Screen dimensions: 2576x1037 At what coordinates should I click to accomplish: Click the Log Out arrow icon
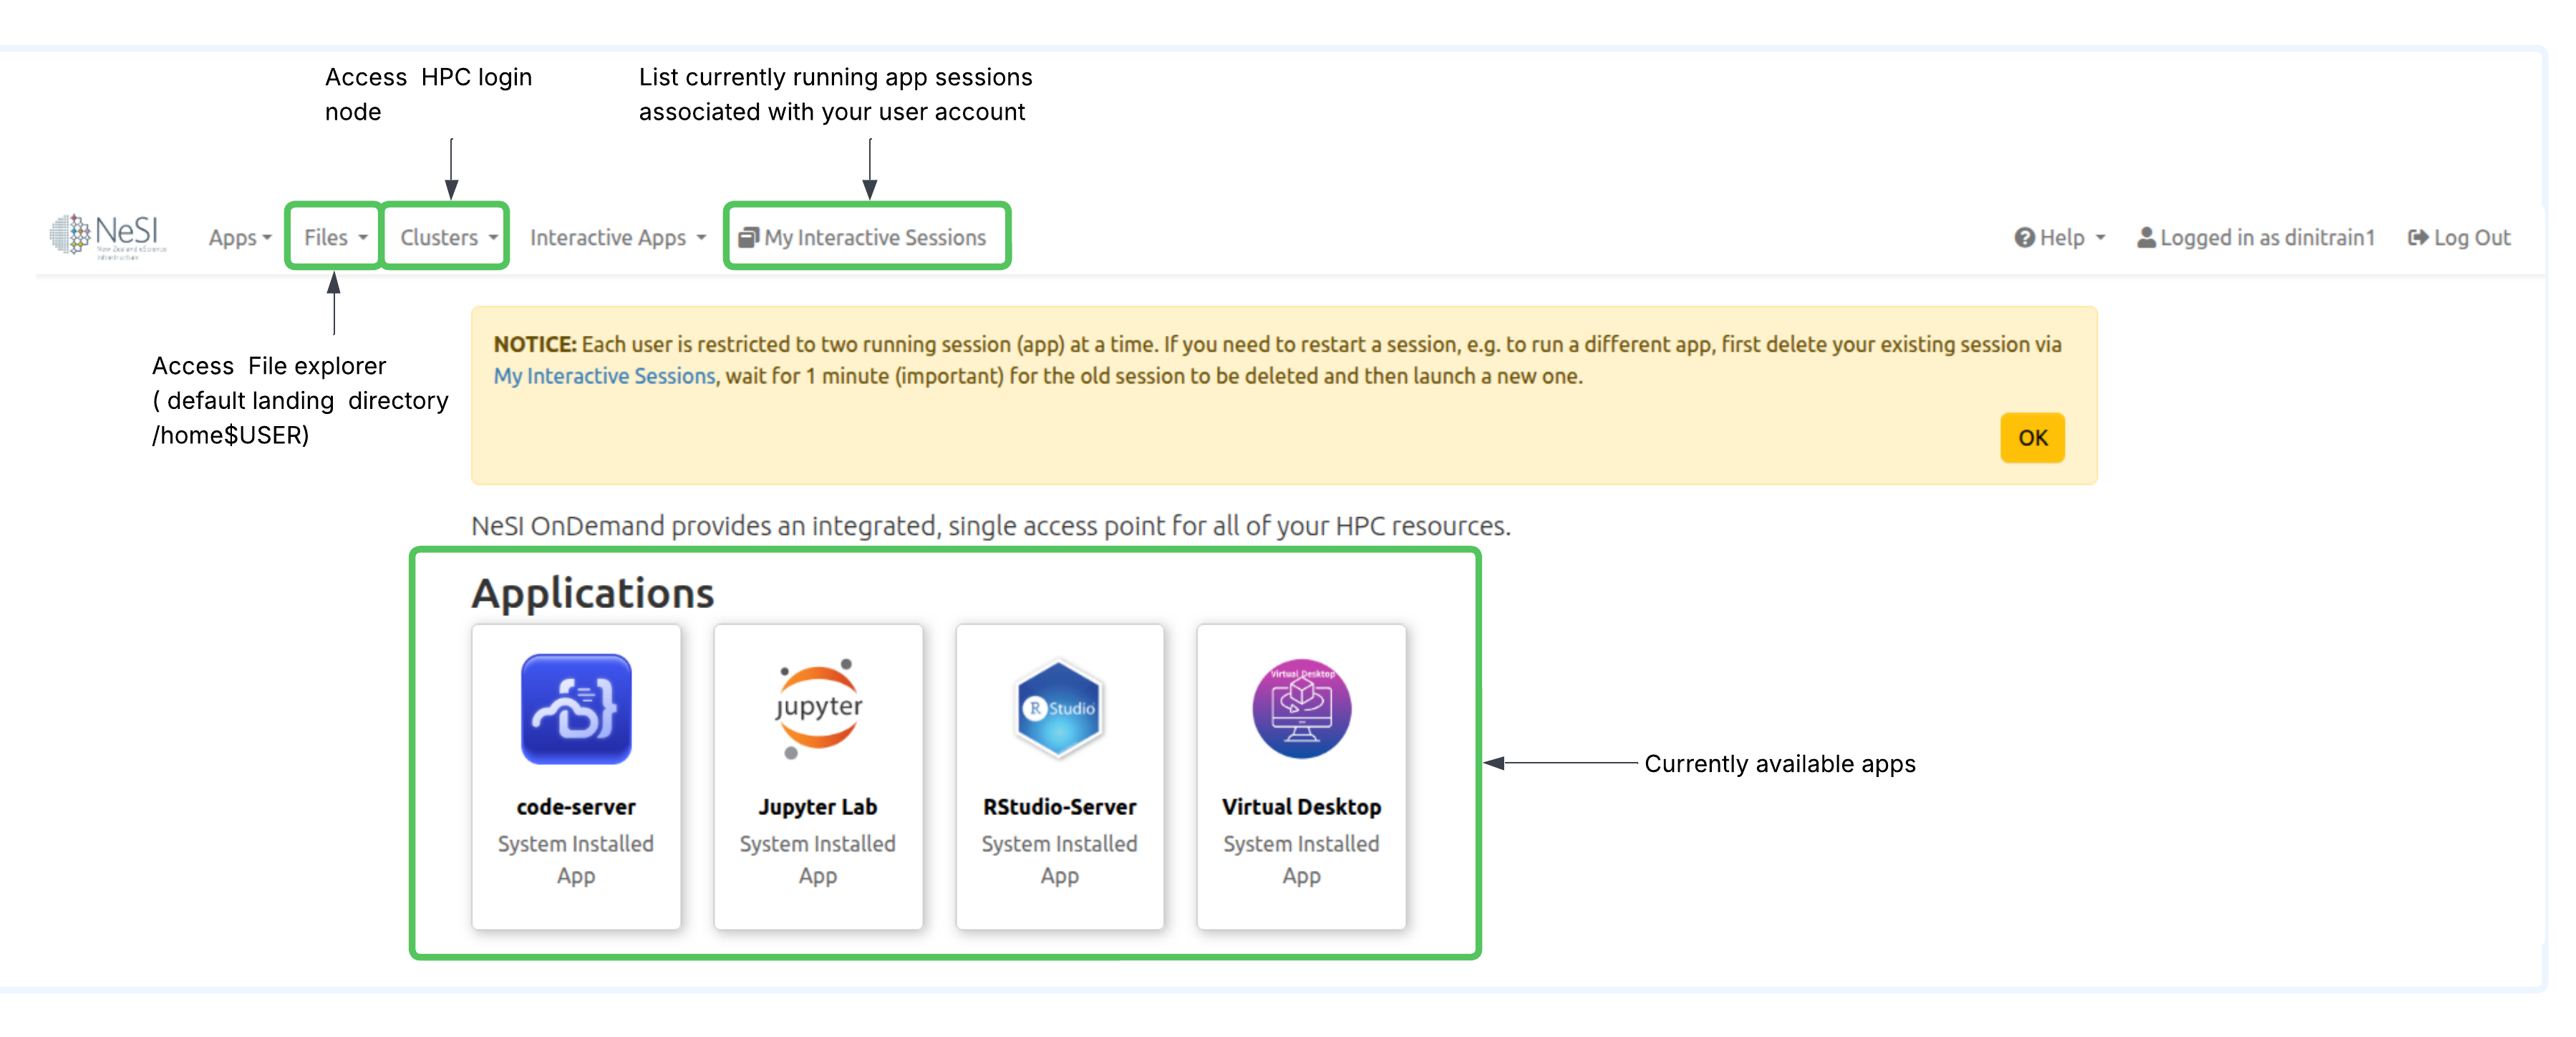click(2418, 238)
